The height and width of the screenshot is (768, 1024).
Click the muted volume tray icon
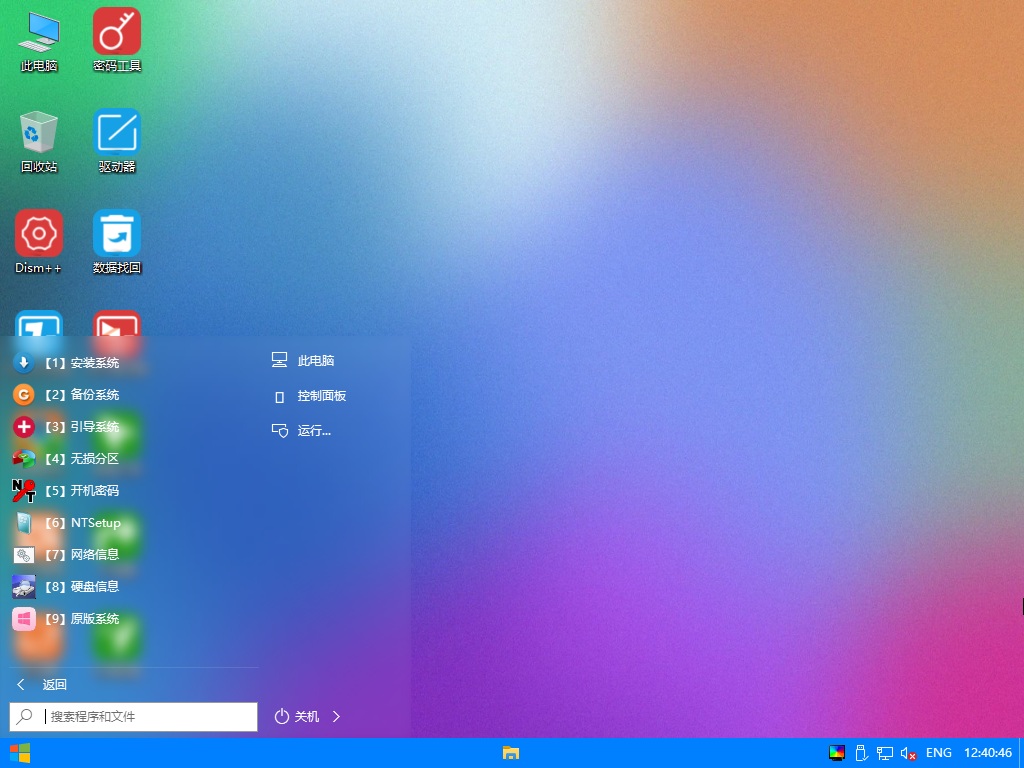pos(909,753)
